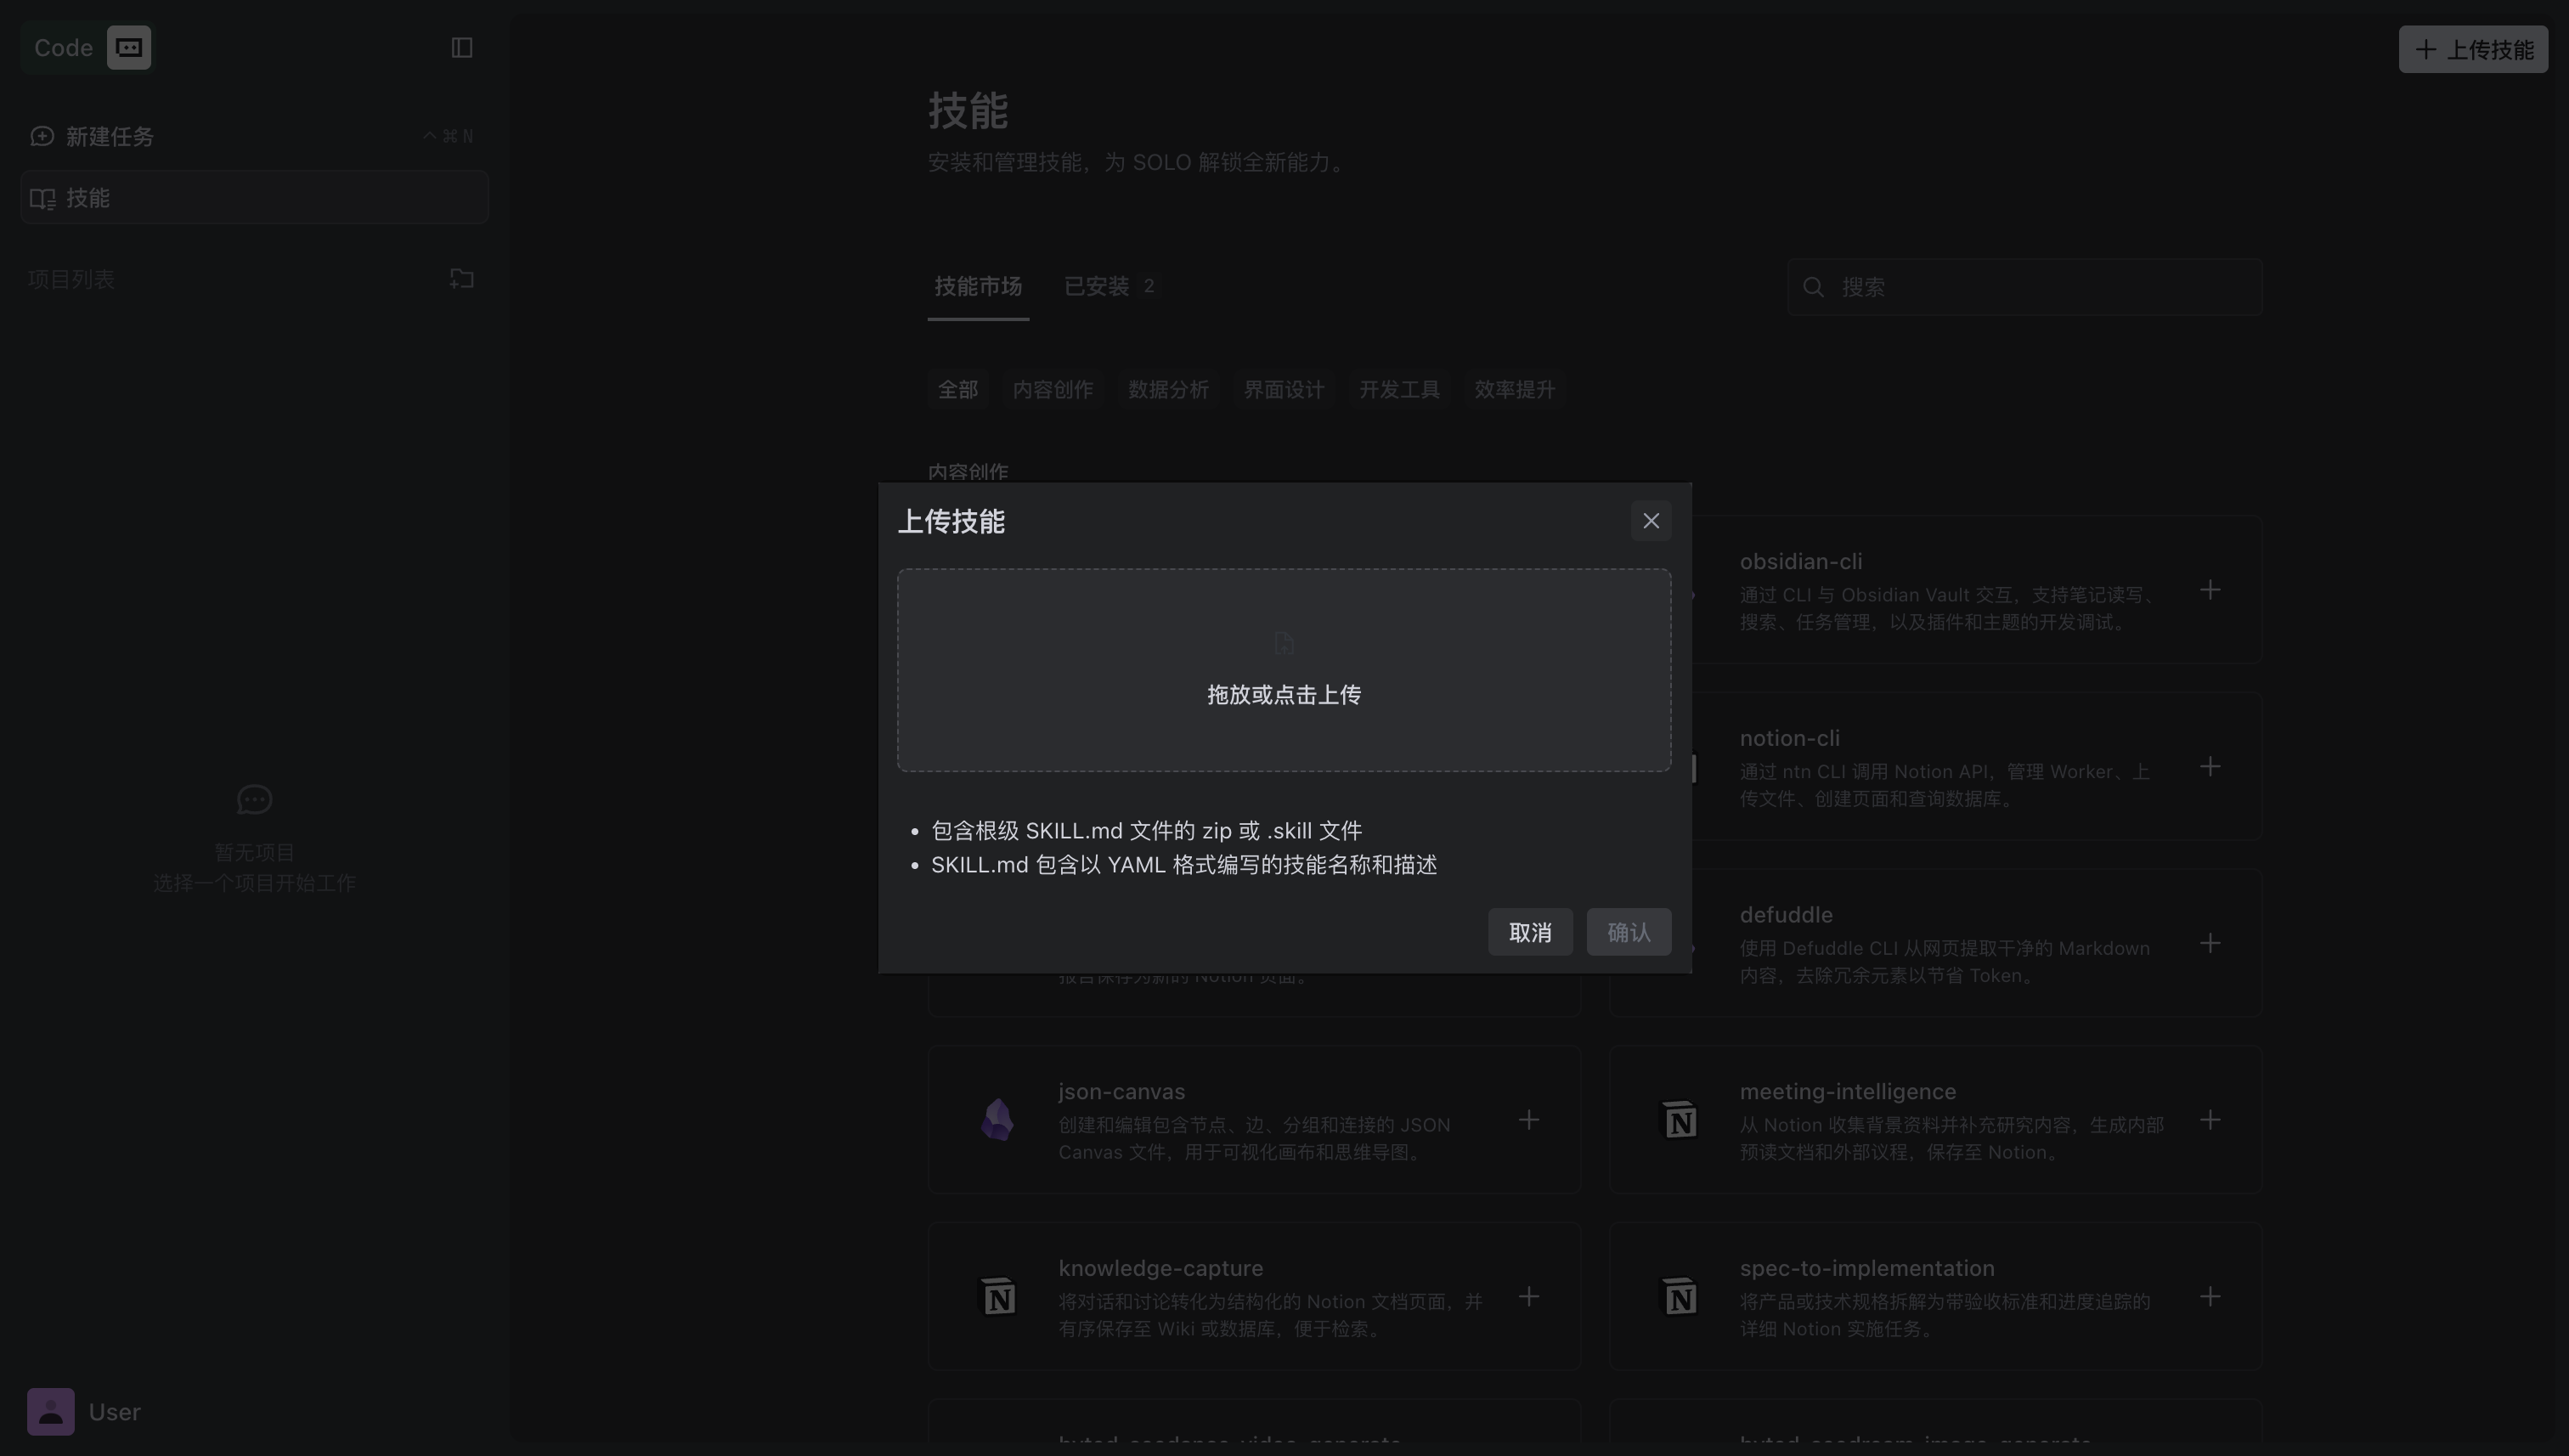Click the 上传技能 button at top right

(x=2473, y=49)
